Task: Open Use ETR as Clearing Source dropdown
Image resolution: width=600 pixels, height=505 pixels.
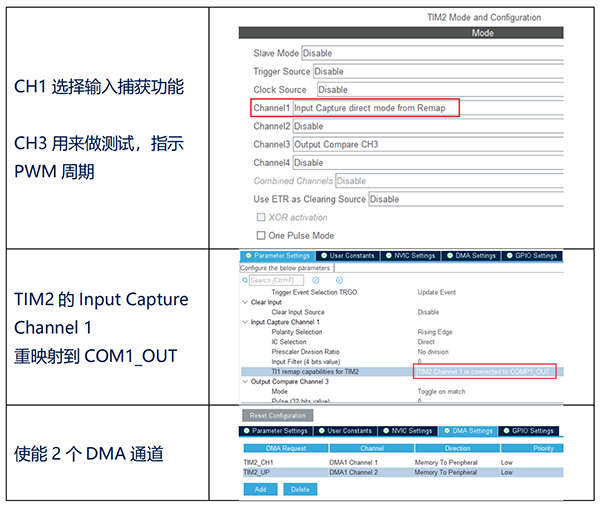Action: [x=466, y=199]
